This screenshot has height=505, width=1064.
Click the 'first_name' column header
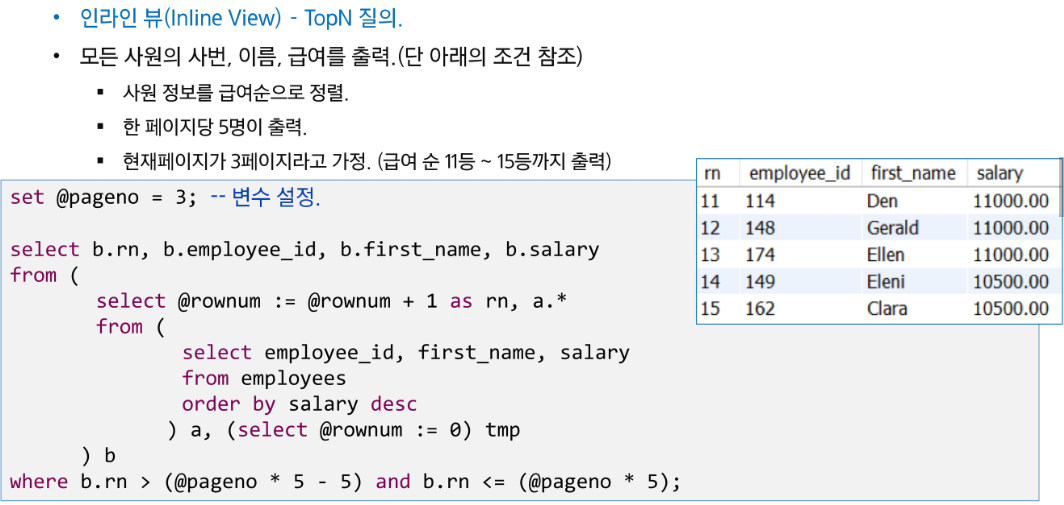pos(913,173)
